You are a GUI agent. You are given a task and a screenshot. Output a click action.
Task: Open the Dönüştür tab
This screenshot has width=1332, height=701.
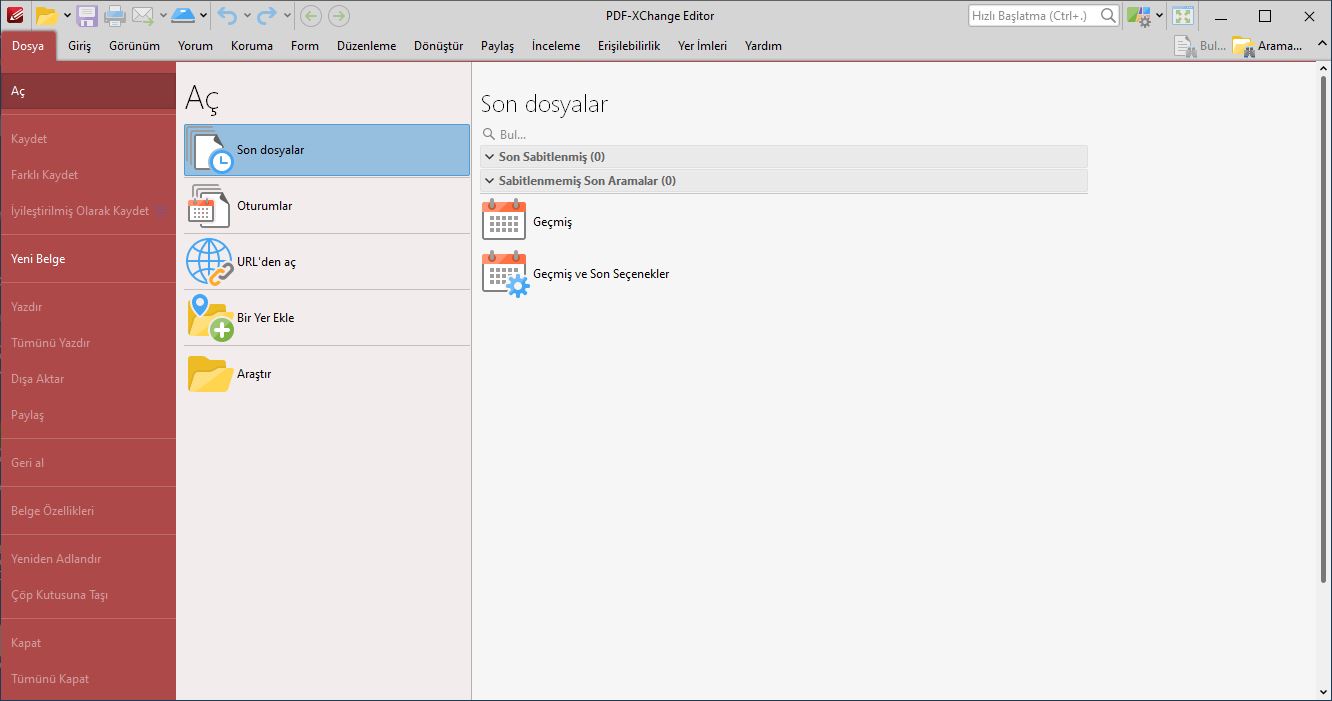pos(438,46)
